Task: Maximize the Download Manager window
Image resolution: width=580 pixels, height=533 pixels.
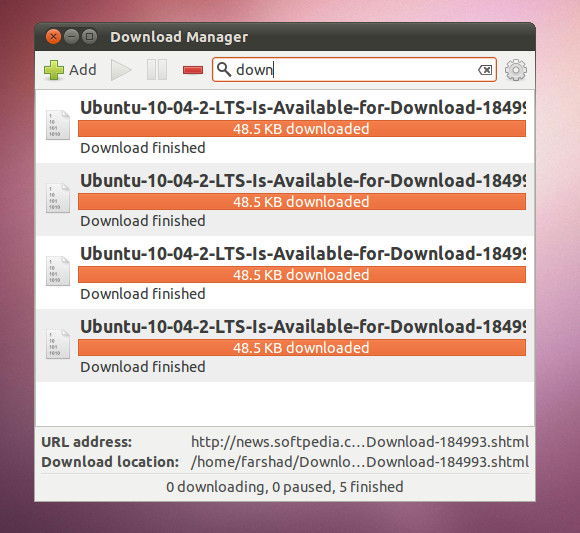Action: (89, 37)
